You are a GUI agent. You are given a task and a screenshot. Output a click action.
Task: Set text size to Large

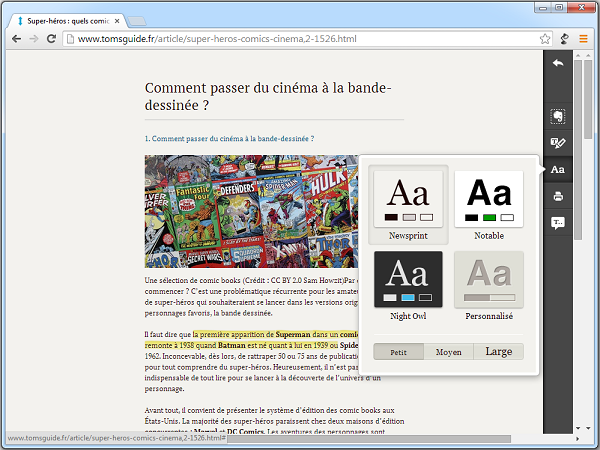(499, 352)
